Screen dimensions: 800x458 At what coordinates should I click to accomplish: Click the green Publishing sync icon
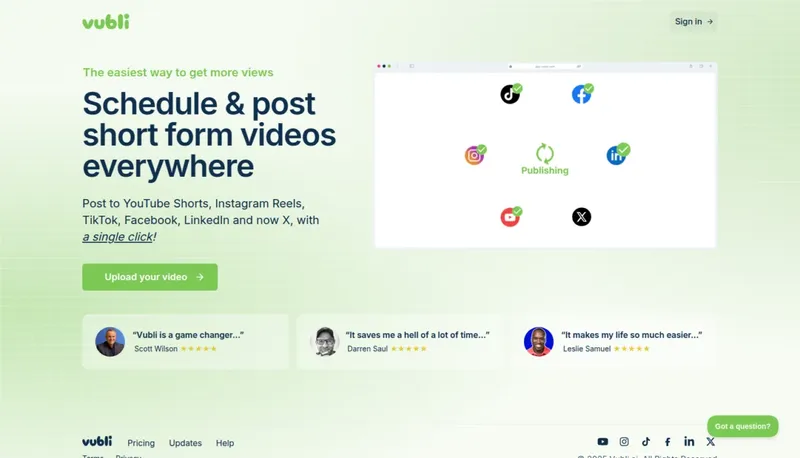pyautogui.click(x=545, y=153)
